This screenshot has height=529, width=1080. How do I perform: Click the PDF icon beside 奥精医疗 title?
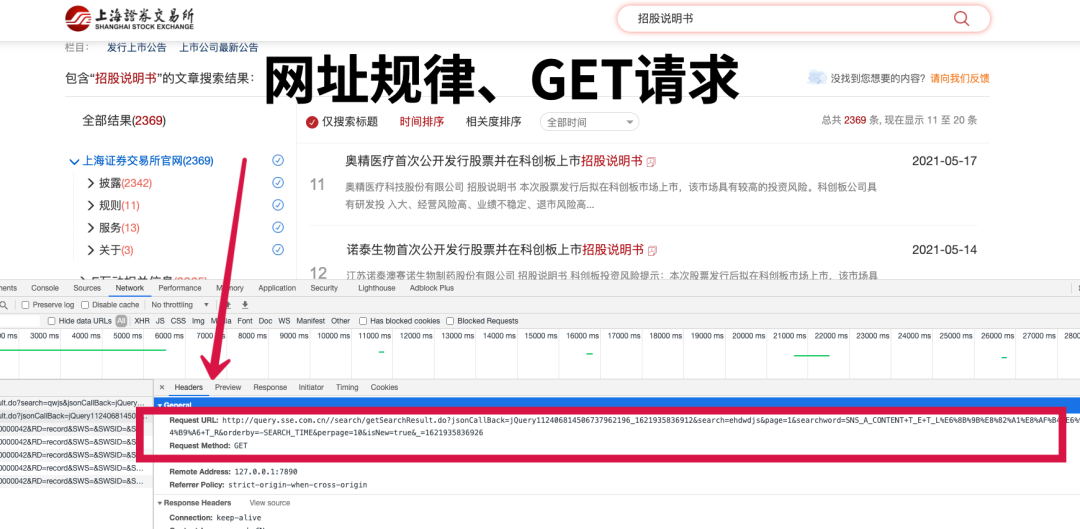click(x=651, y=162)
